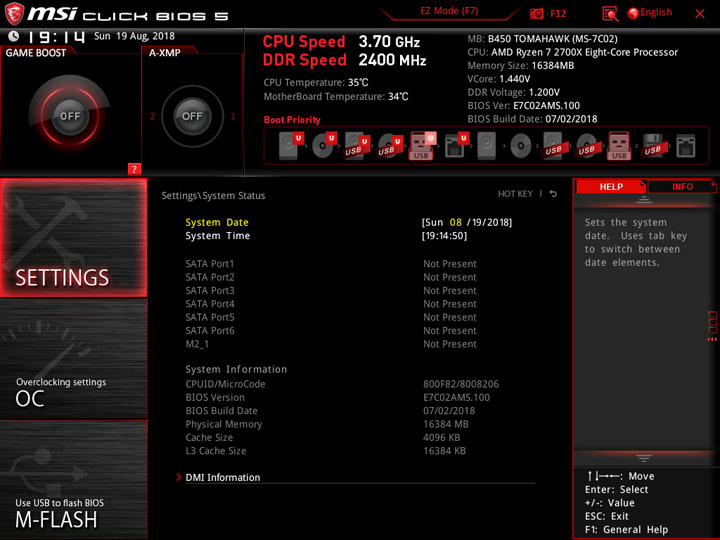
Task: Click the SATA Port6 row
Action: click(331, 330)
